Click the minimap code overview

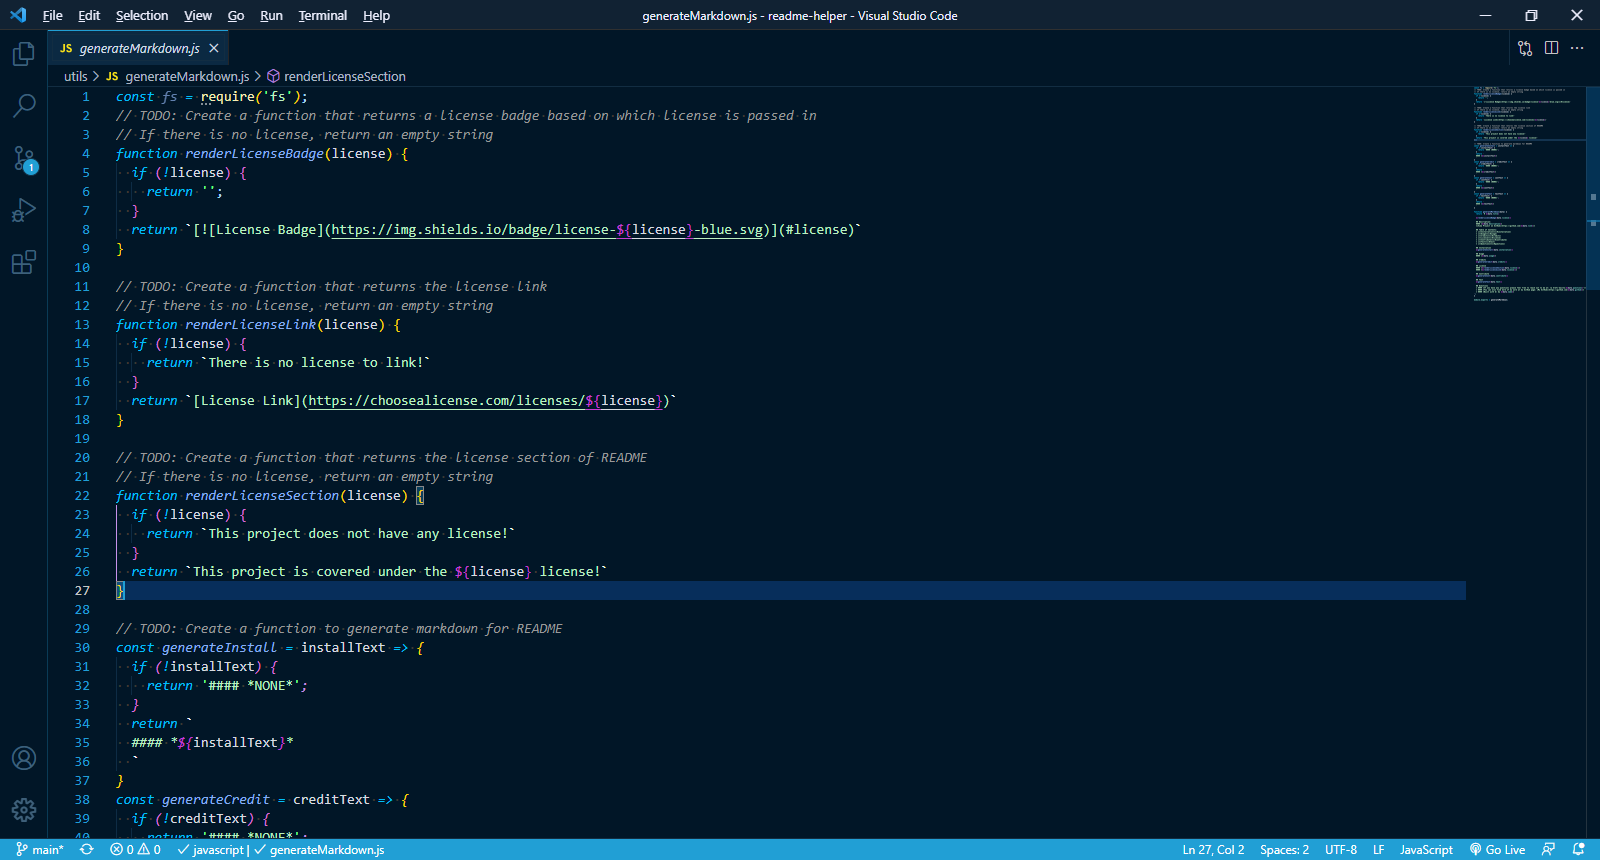coord(1528,193)
